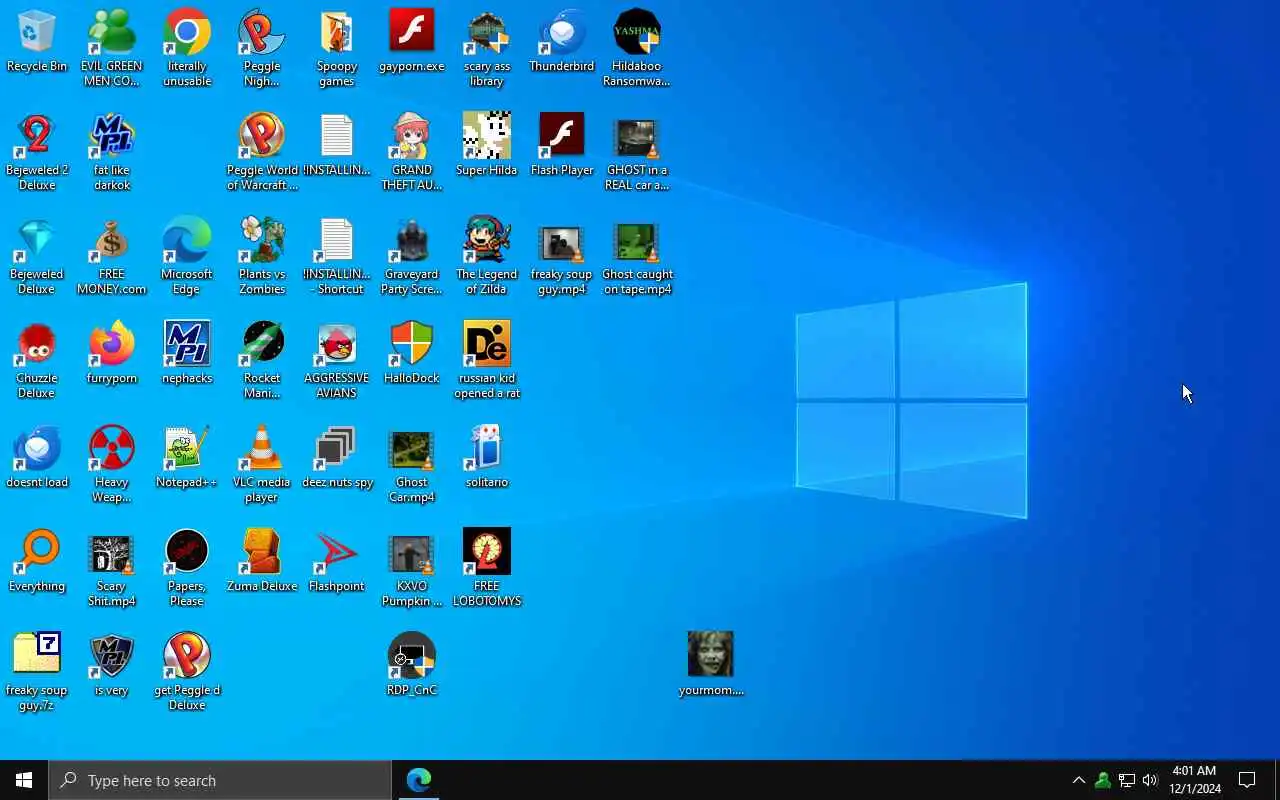Click the Chuzzle Deluxe shortcut

(37, 345)
